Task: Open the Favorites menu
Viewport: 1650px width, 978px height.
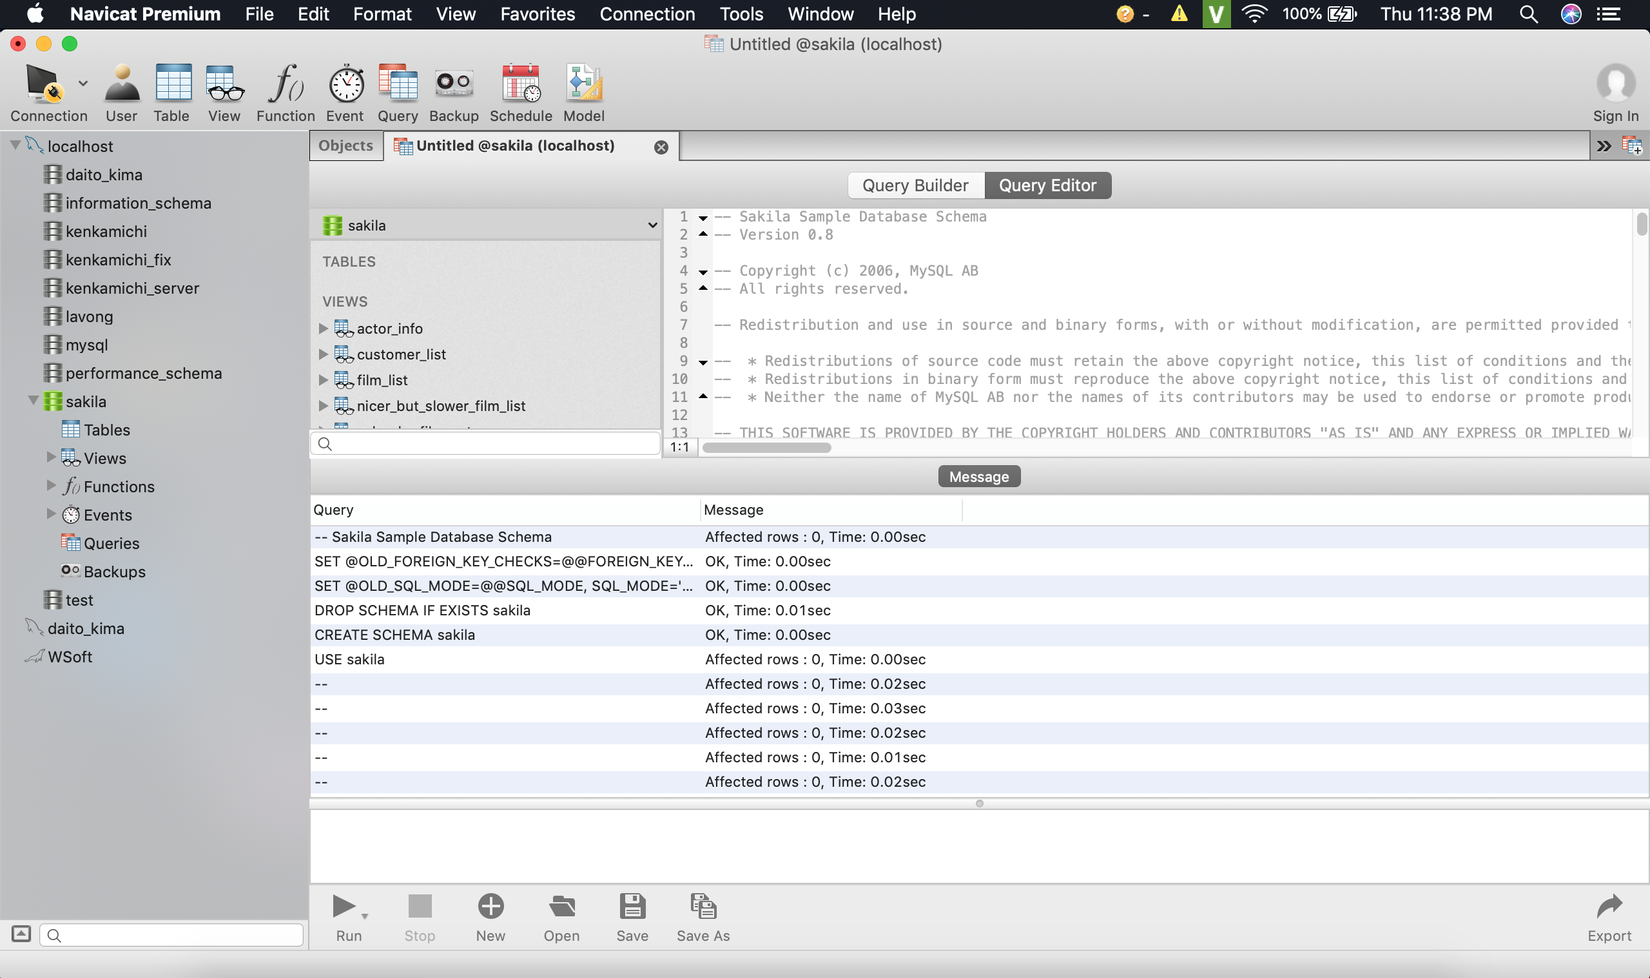Action: click(x=537, y=14)
